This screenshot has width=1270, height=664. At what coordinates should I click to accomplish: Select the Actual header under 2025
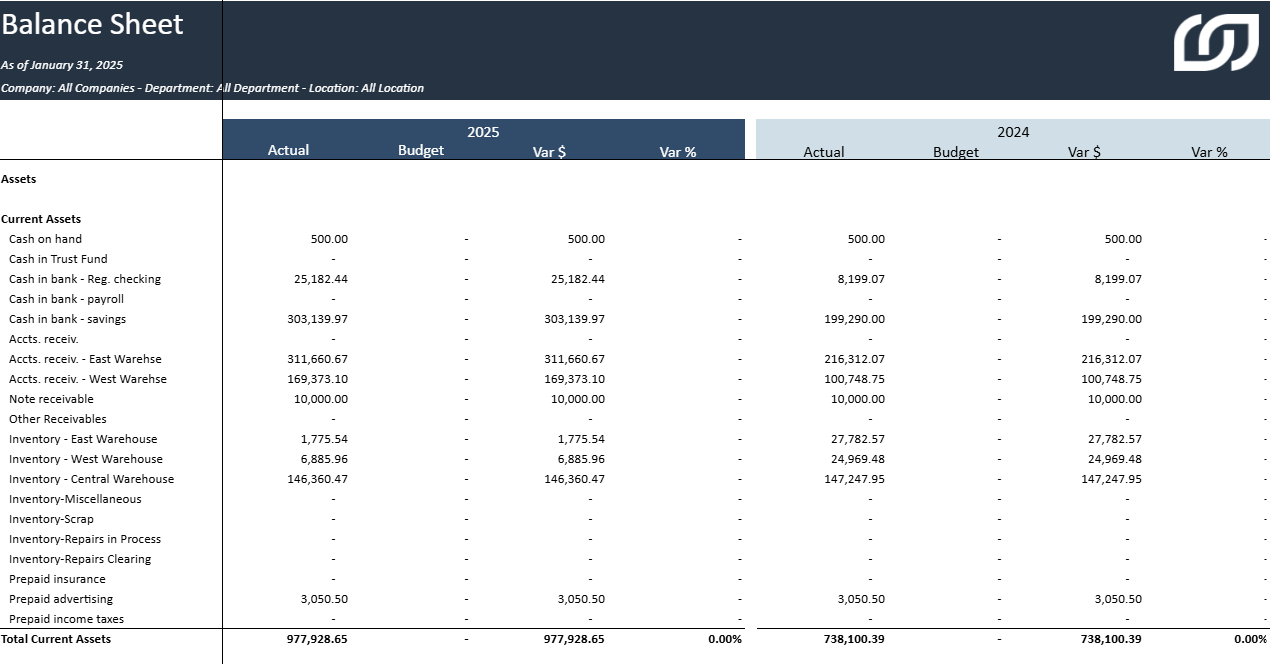[x=288, y=150]
